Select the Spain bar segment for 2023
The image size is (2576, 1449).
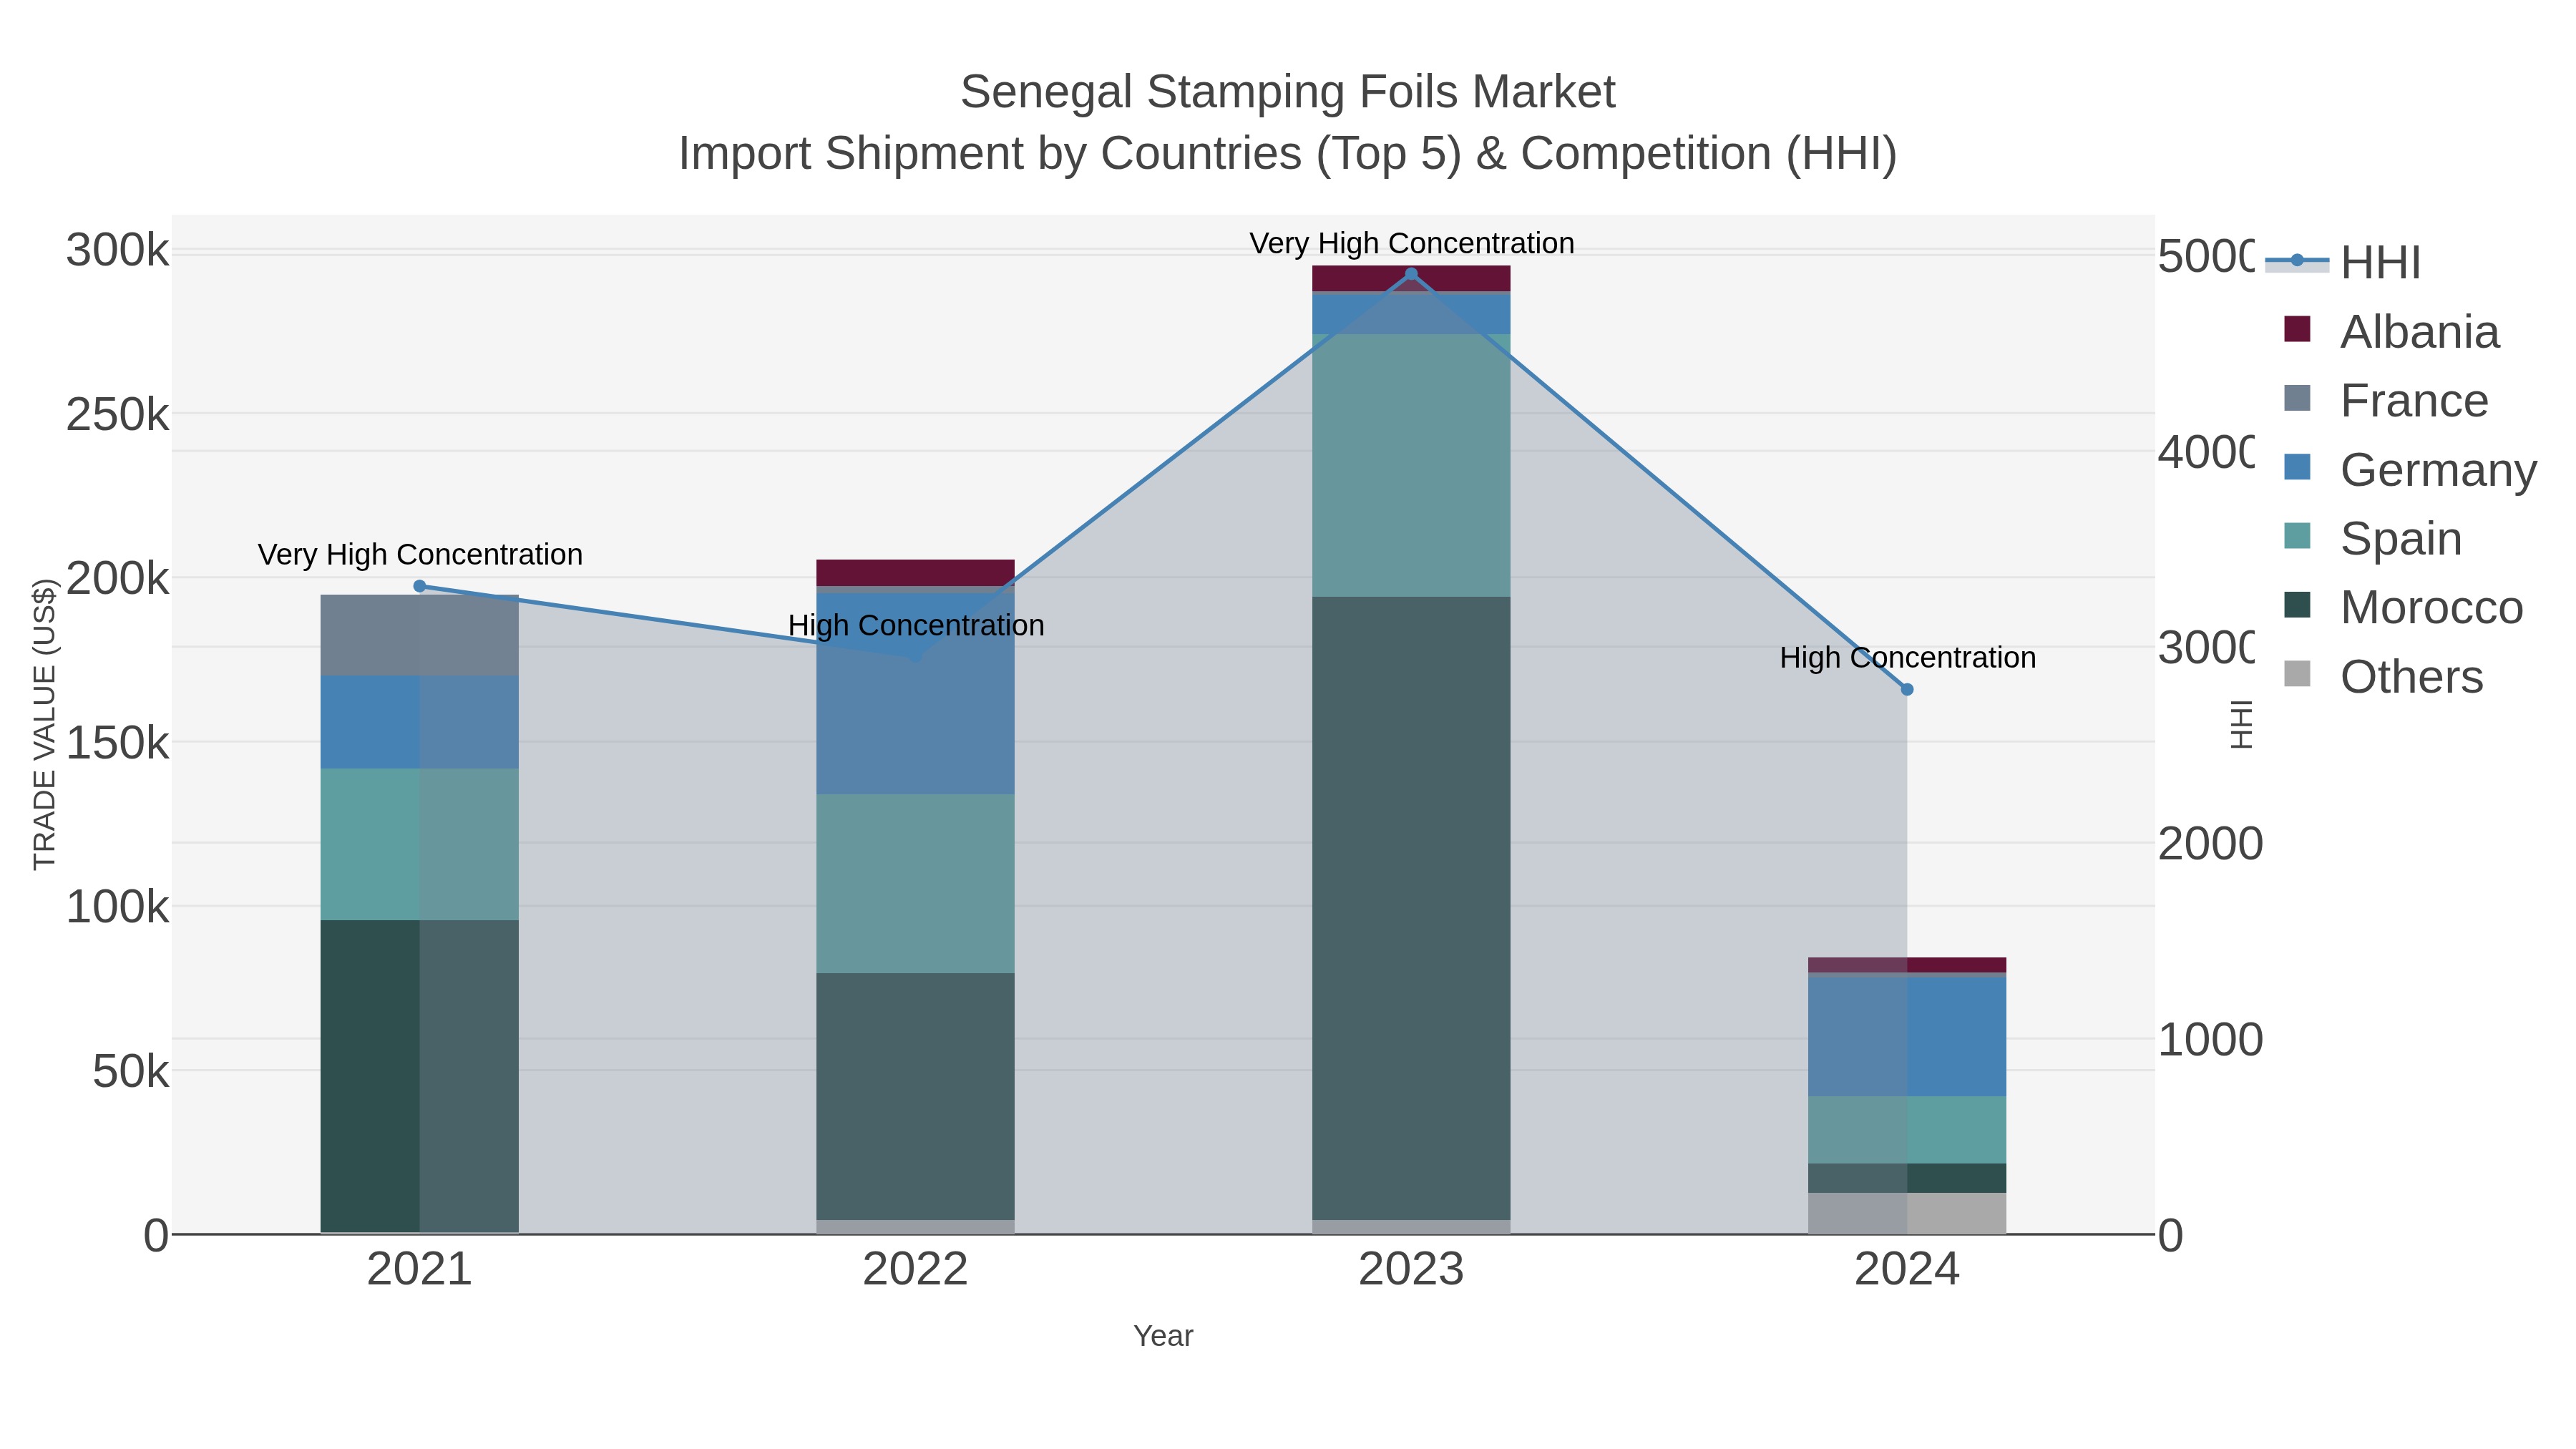click(x=1411, y=465)
